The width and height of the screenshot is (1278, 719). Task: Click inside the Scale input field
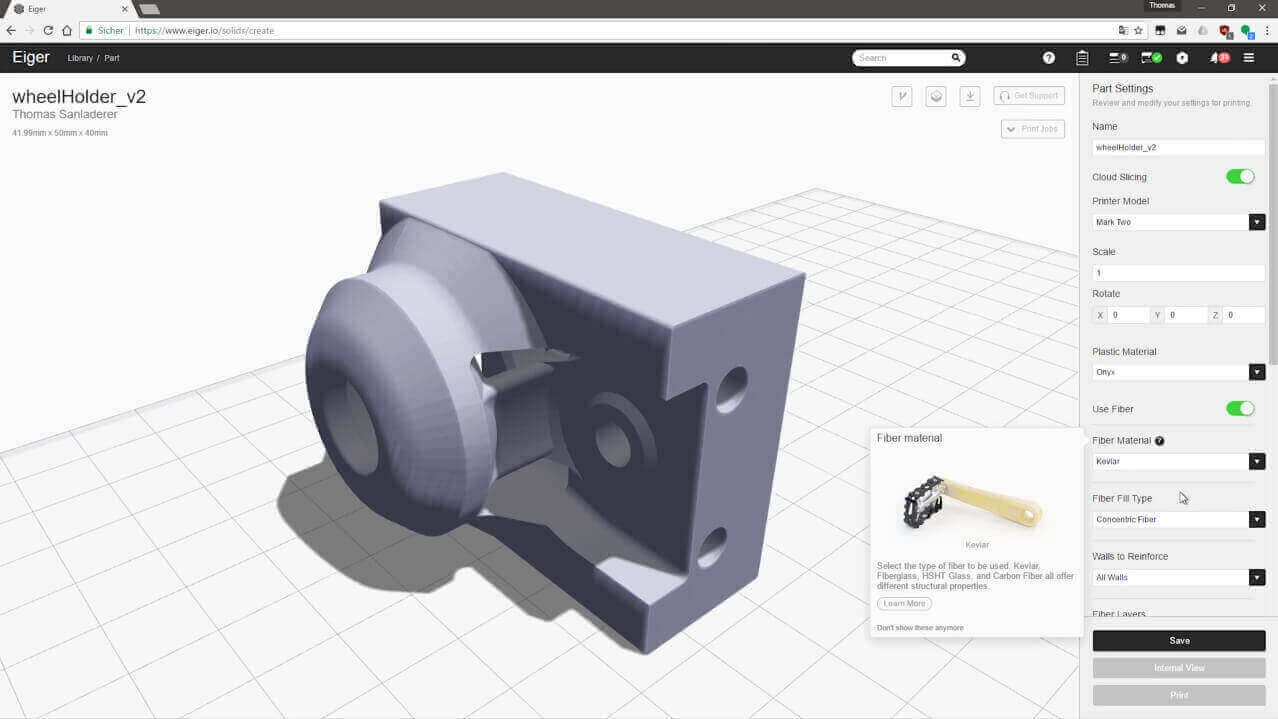[1178, 272]
